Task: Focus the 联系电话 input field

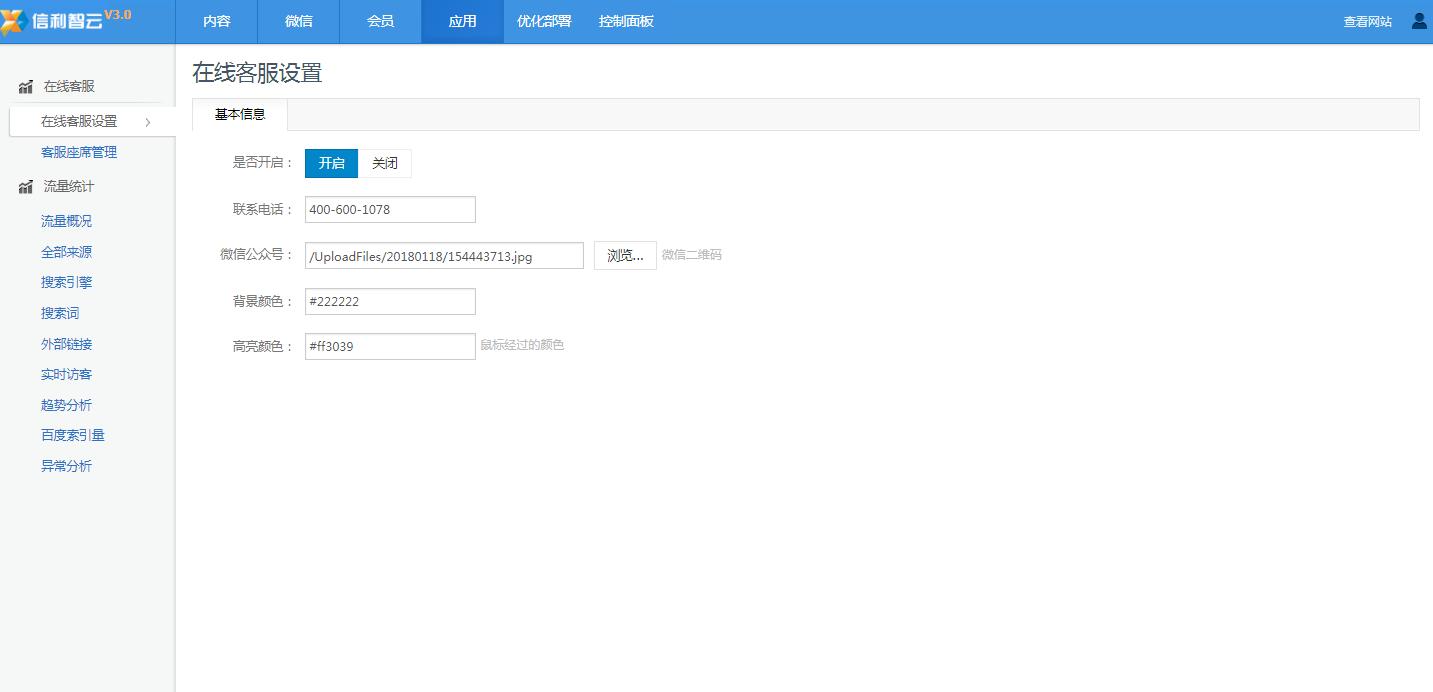Action: (390, 209)
